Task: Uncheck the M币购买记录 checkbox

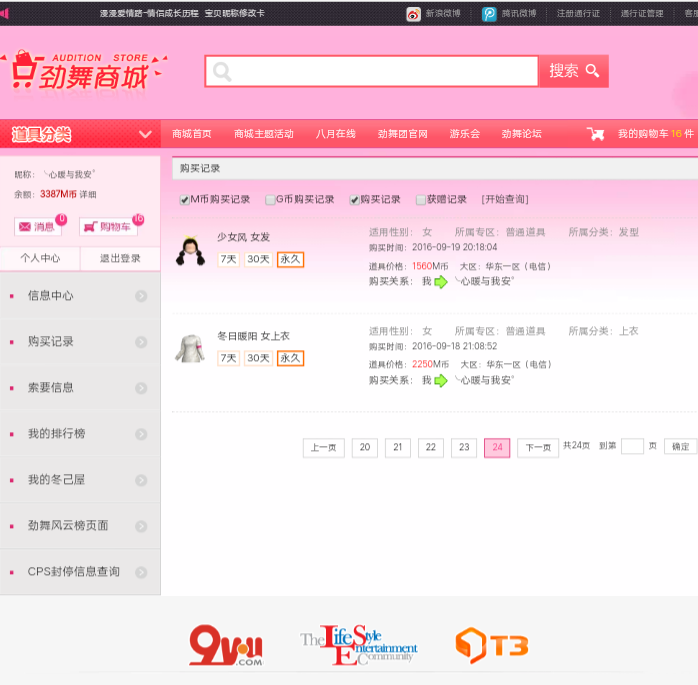Action: 184,200
